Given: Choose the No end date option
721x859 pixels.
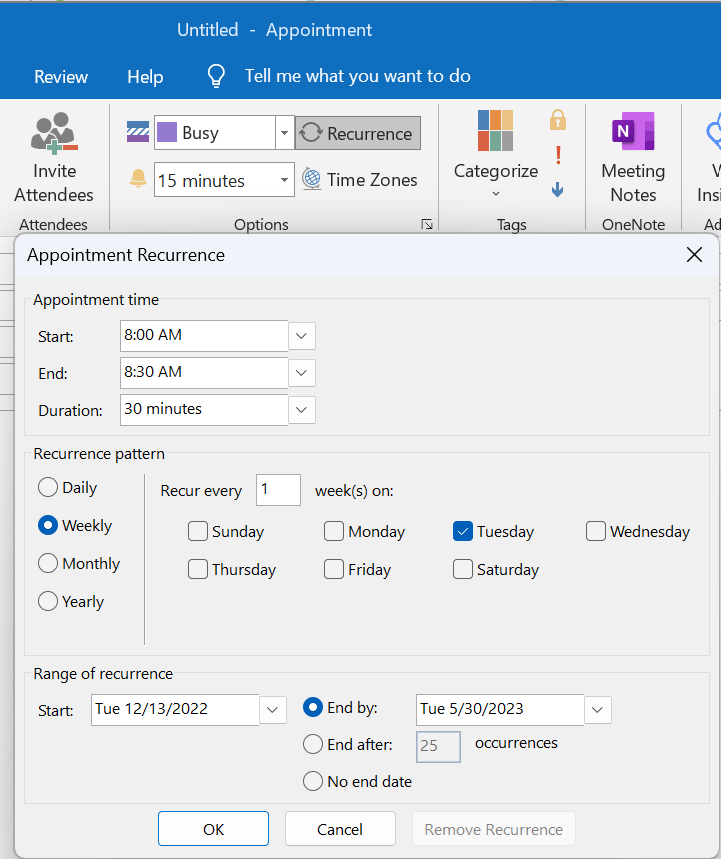Looking at the screenshot, I should (313, 782).
